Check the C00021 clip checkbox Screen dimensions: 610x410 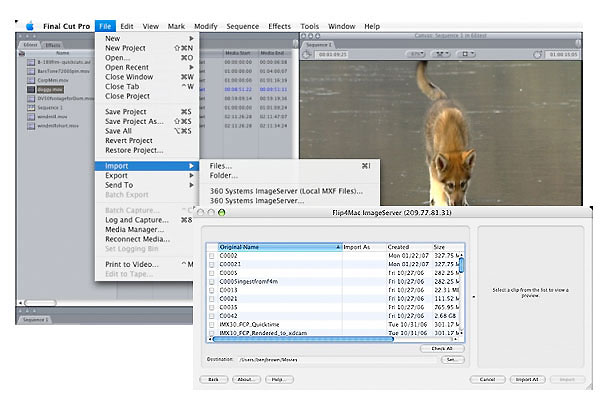click(212, 265)
